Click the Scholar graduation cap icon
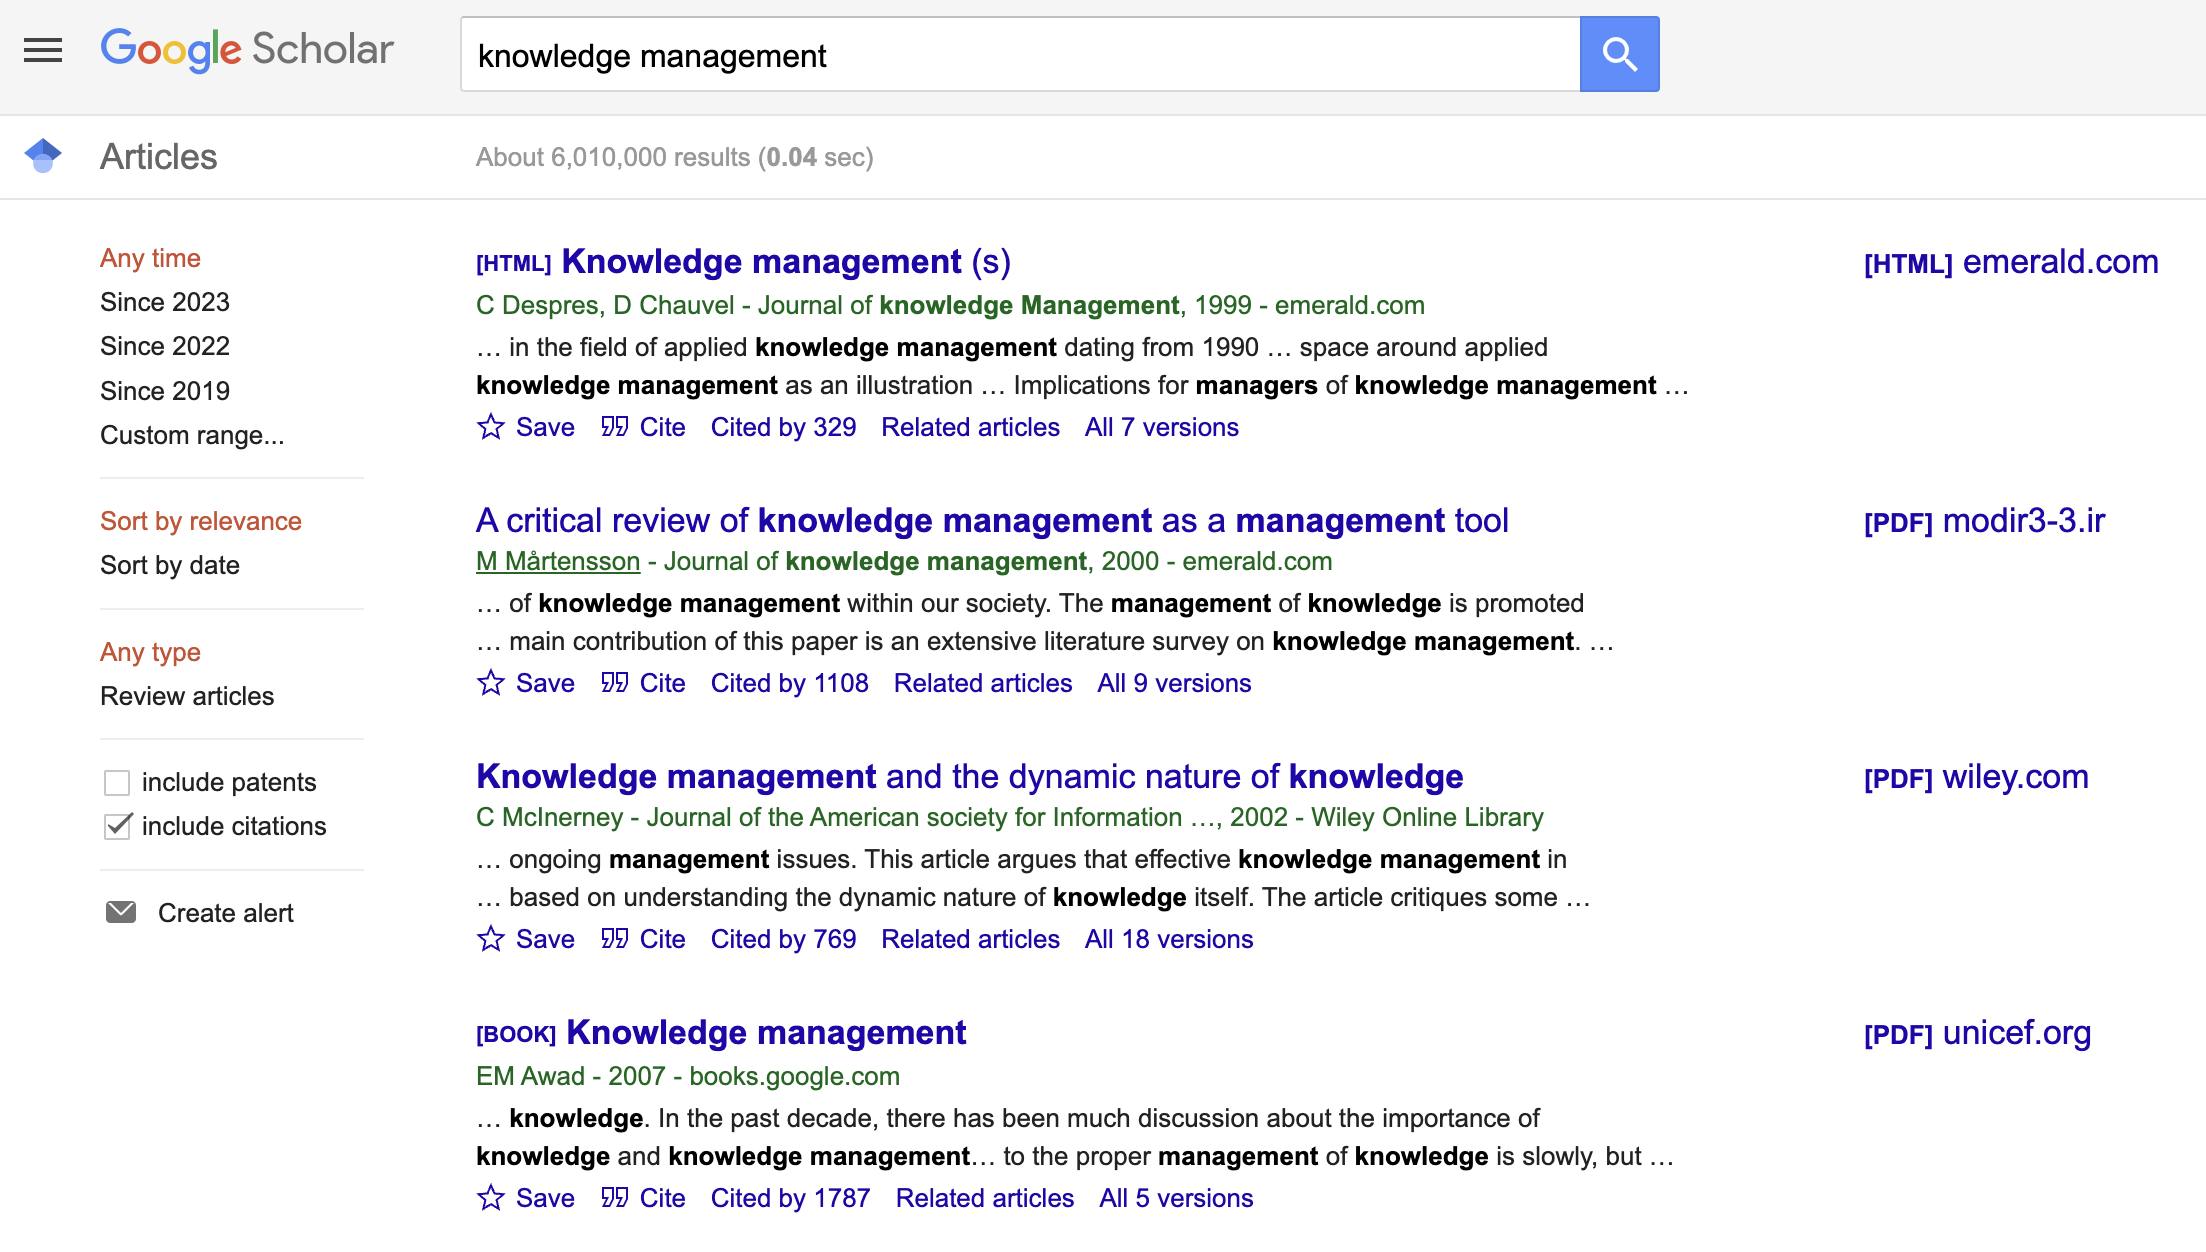This screenshot has width=2206, height=1252. [x=43, y=156]
